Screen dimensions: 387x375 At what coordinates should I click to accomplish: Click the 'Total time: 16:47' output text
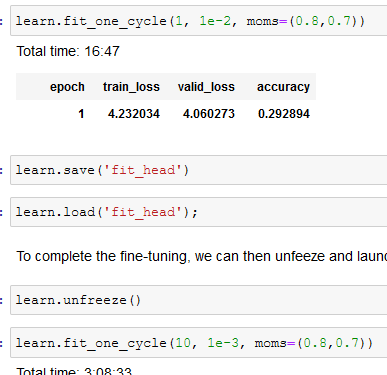pyautogui.click(x=68, y=51)
